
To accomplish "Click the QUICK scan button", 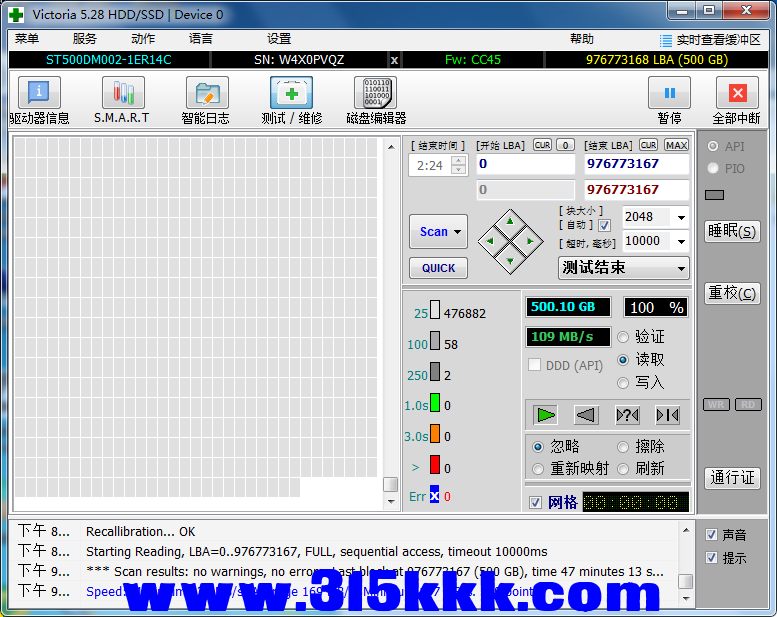I will coord(438,268).
